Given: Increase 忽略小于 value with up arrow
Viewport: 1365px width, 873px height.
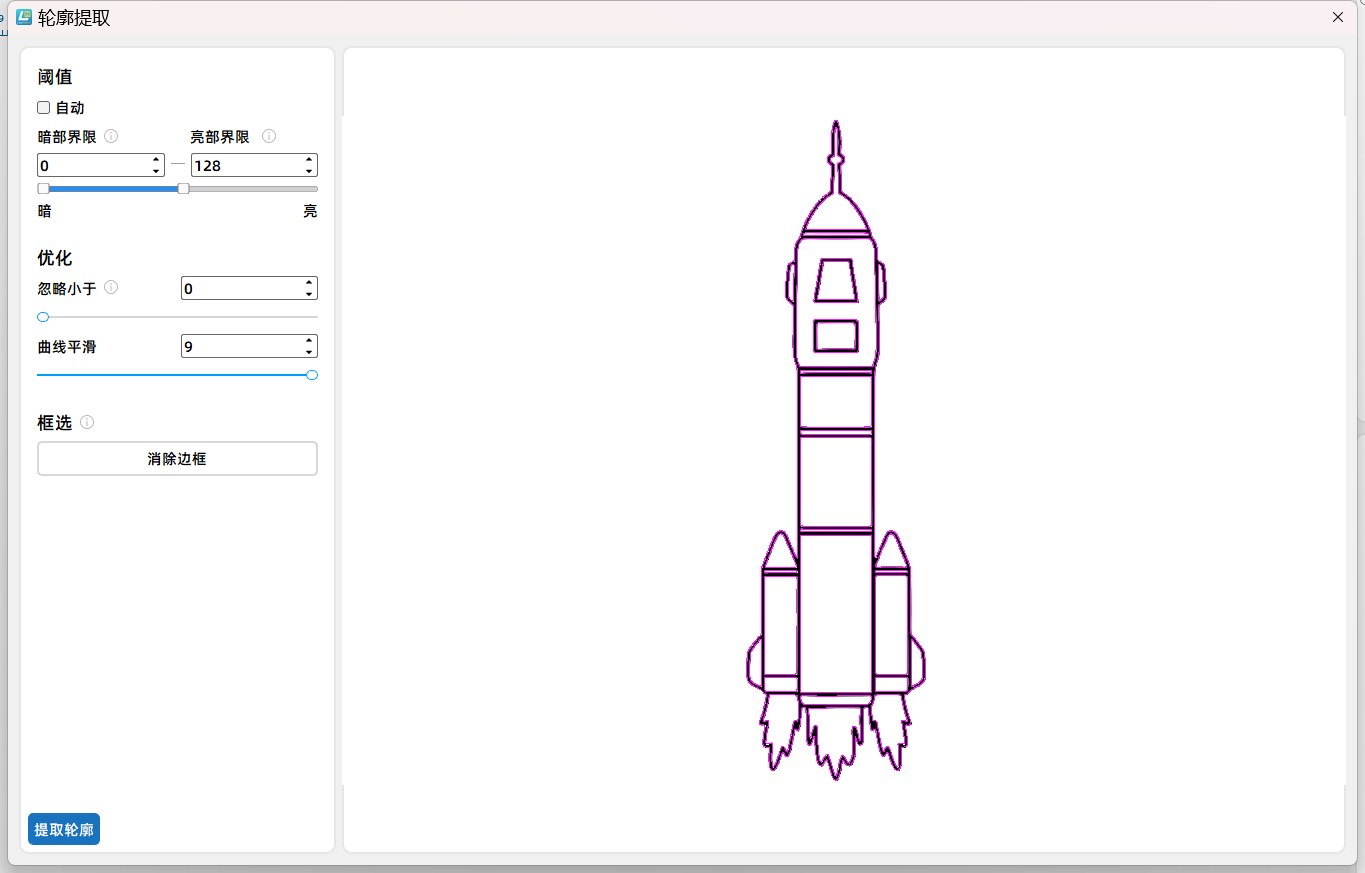Looking at the screenshot, I should click(309, 282).
